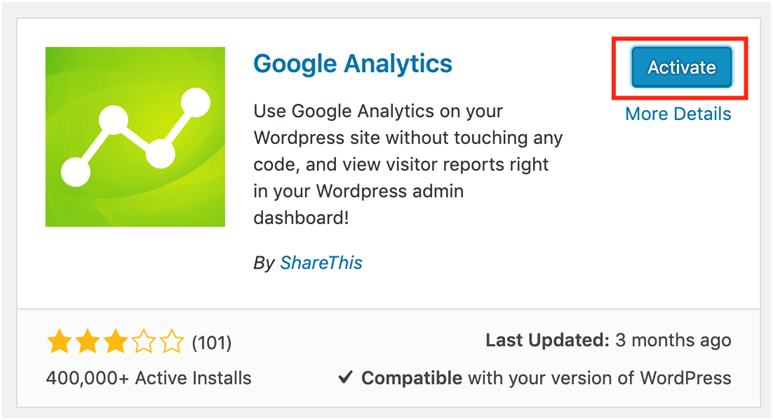Click 'with your version of WordPress' text

pos(599,379)
